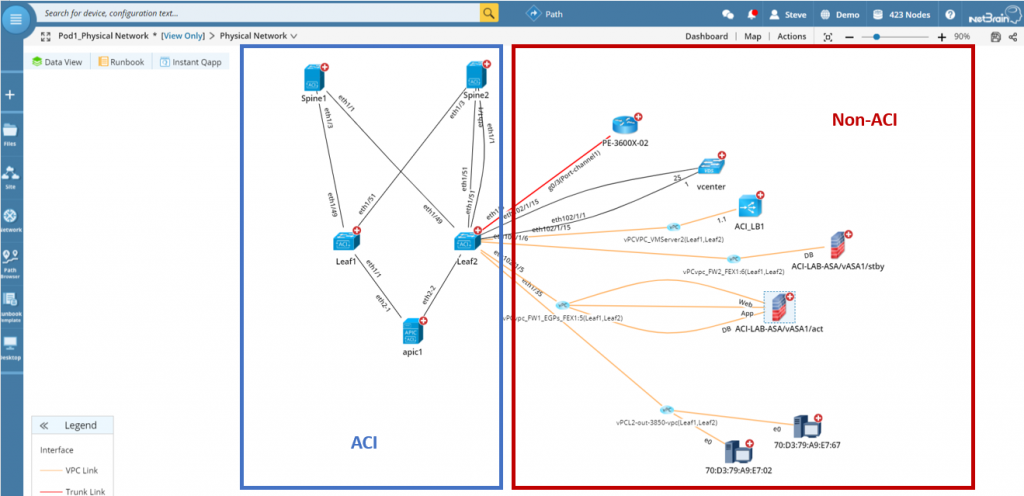Click the vPCvpc_FW2_FEX1:6 vPC cloud node
Screen dimensions: 1024x496
point(734,258)
